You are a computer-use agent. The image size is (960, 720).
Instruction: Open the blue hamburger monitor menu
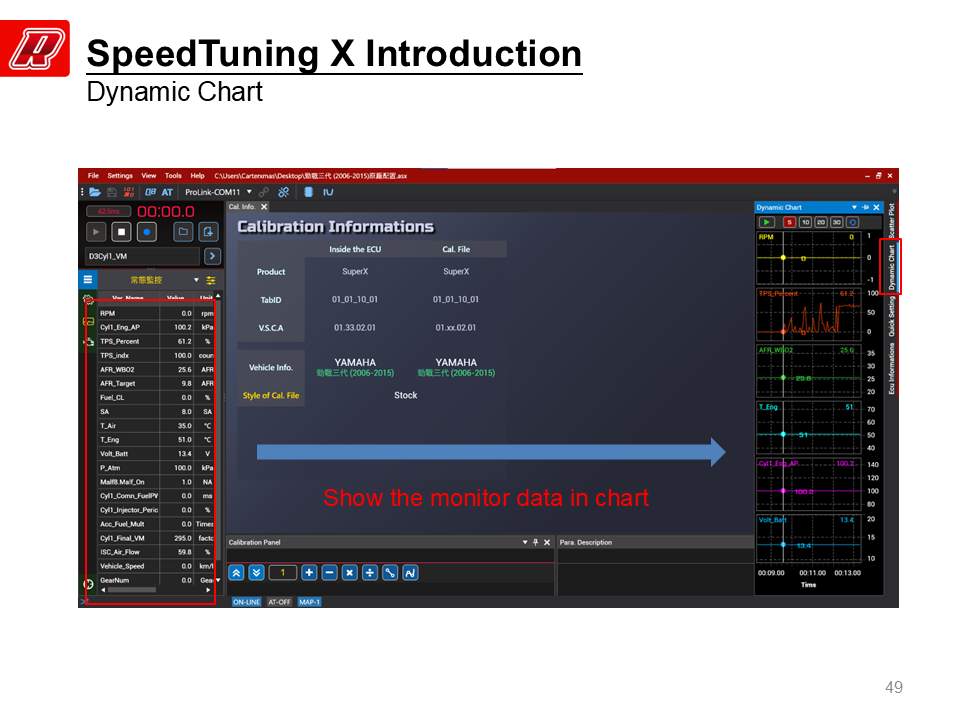coord(88,280)
